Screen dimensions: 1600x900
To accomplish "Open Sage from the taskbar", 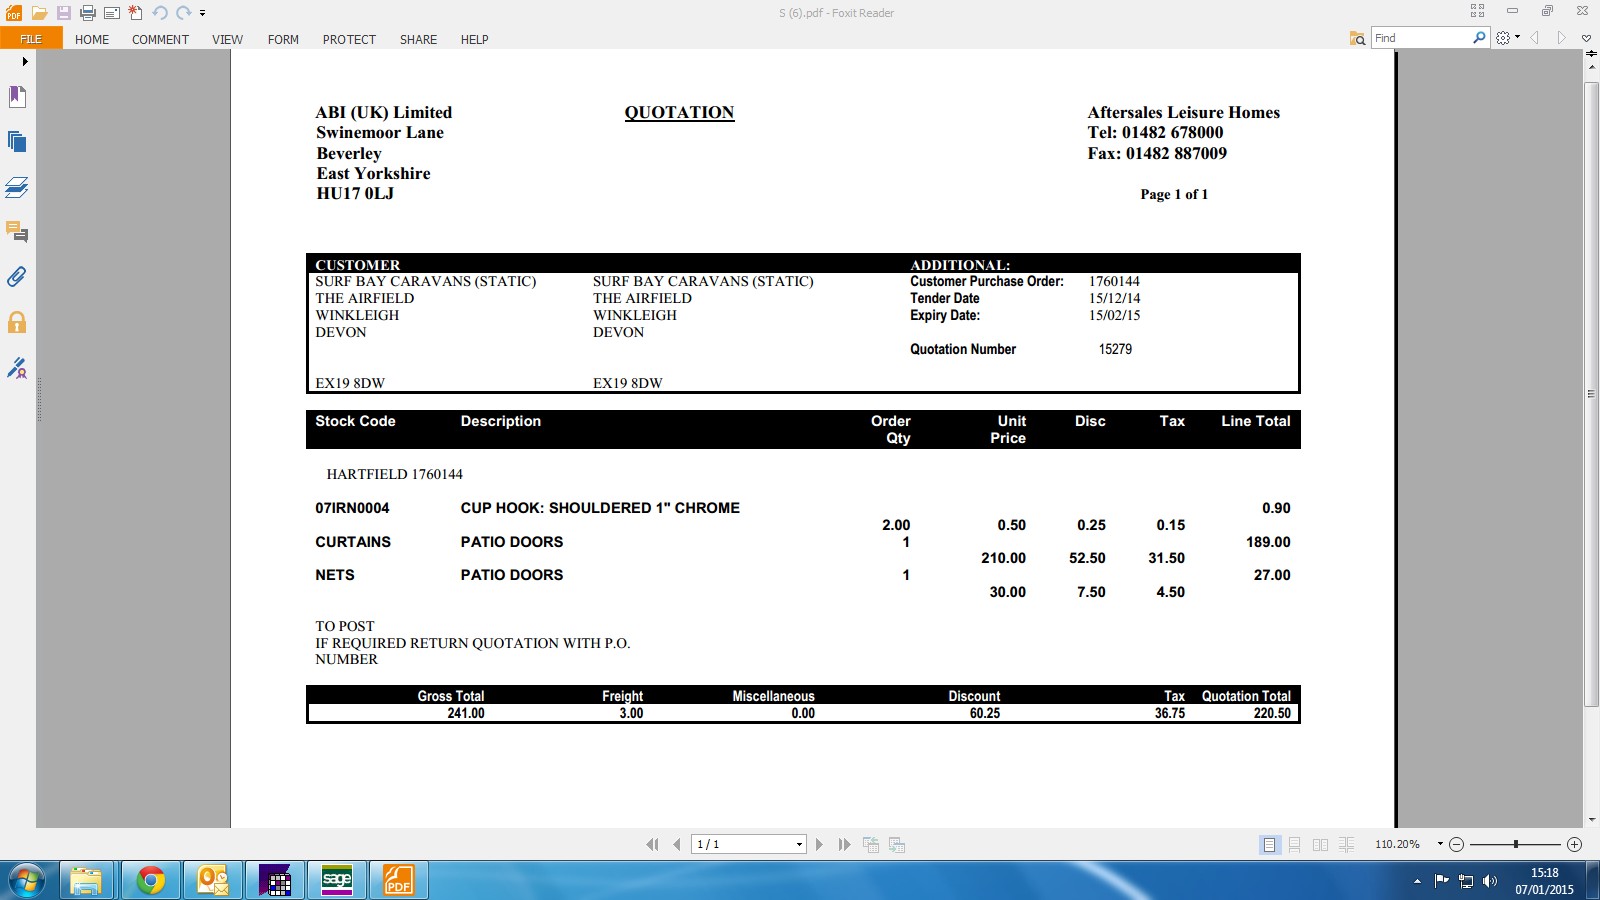I will (337, 881).
